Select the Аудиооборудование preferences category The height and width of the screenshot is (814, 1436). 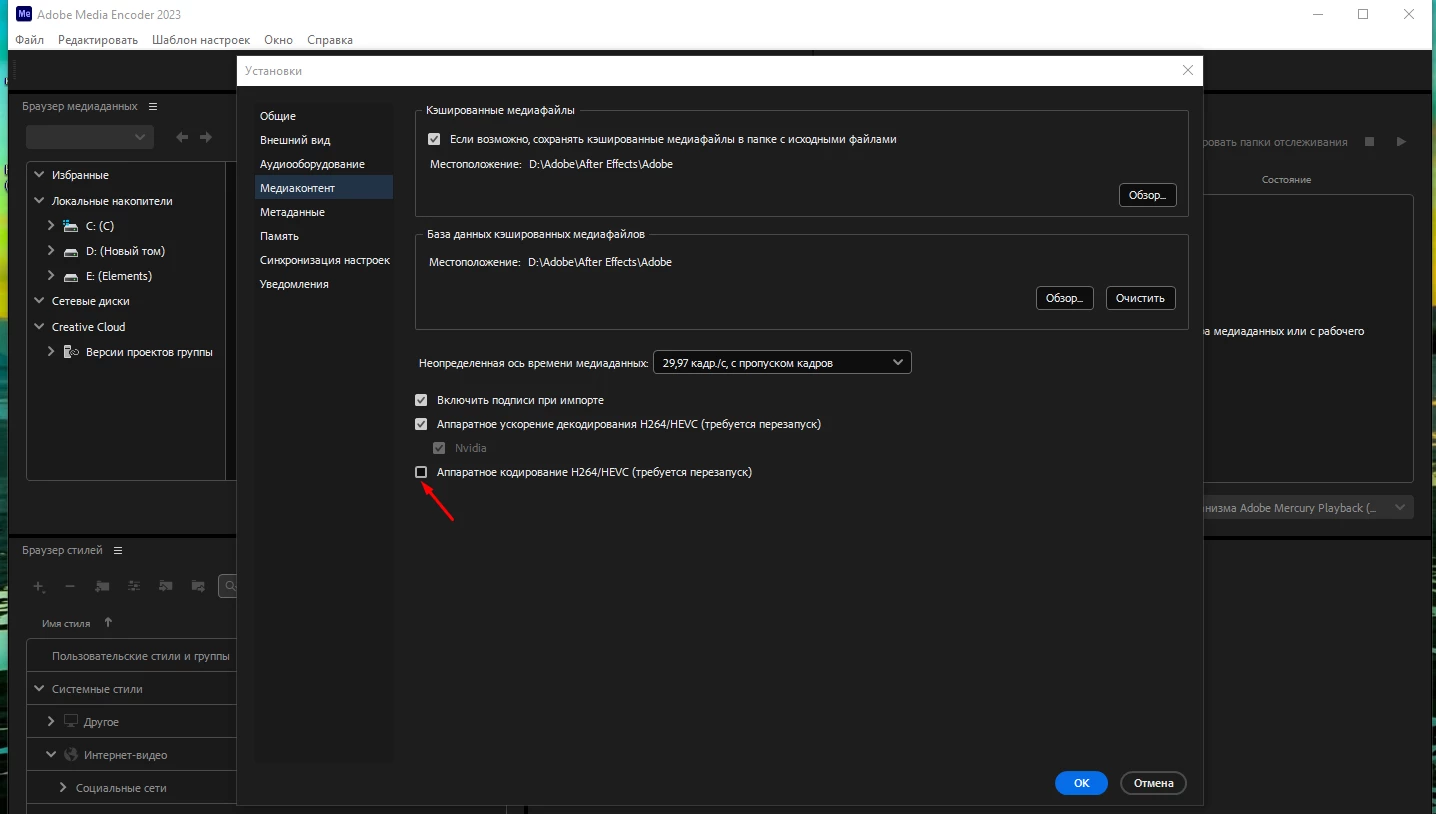pyautogui.click(x=324, y=164)
